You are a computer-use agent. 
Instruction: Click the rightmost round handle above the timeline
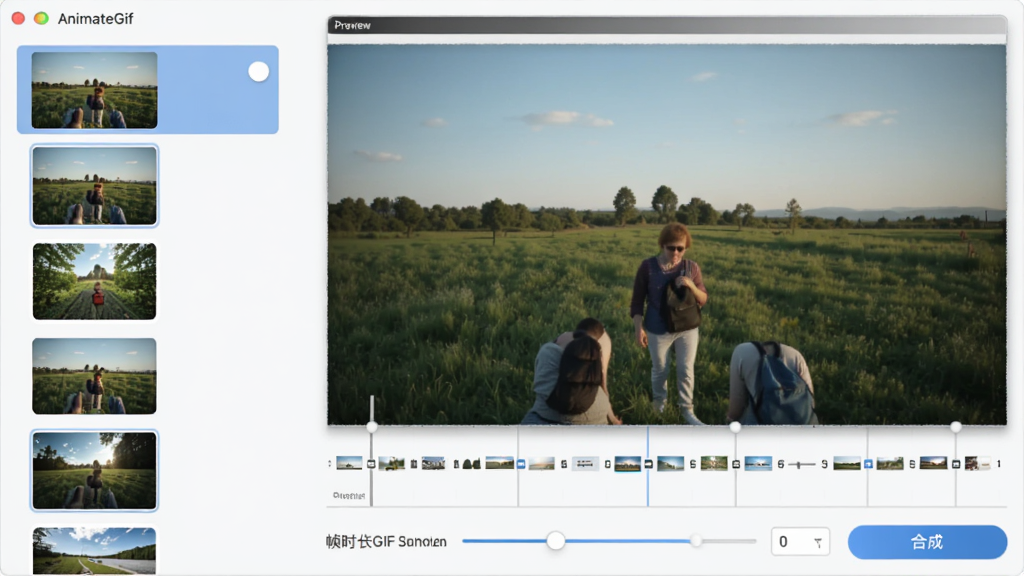pyautogui.click(x=956, y=427)
